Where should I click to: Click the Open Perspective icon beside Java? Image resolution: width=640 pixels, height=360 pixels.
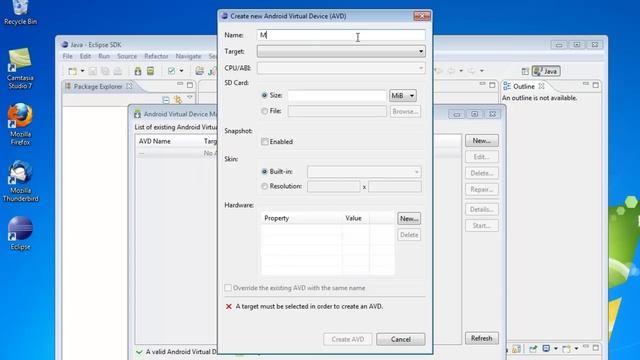(525, 71)
